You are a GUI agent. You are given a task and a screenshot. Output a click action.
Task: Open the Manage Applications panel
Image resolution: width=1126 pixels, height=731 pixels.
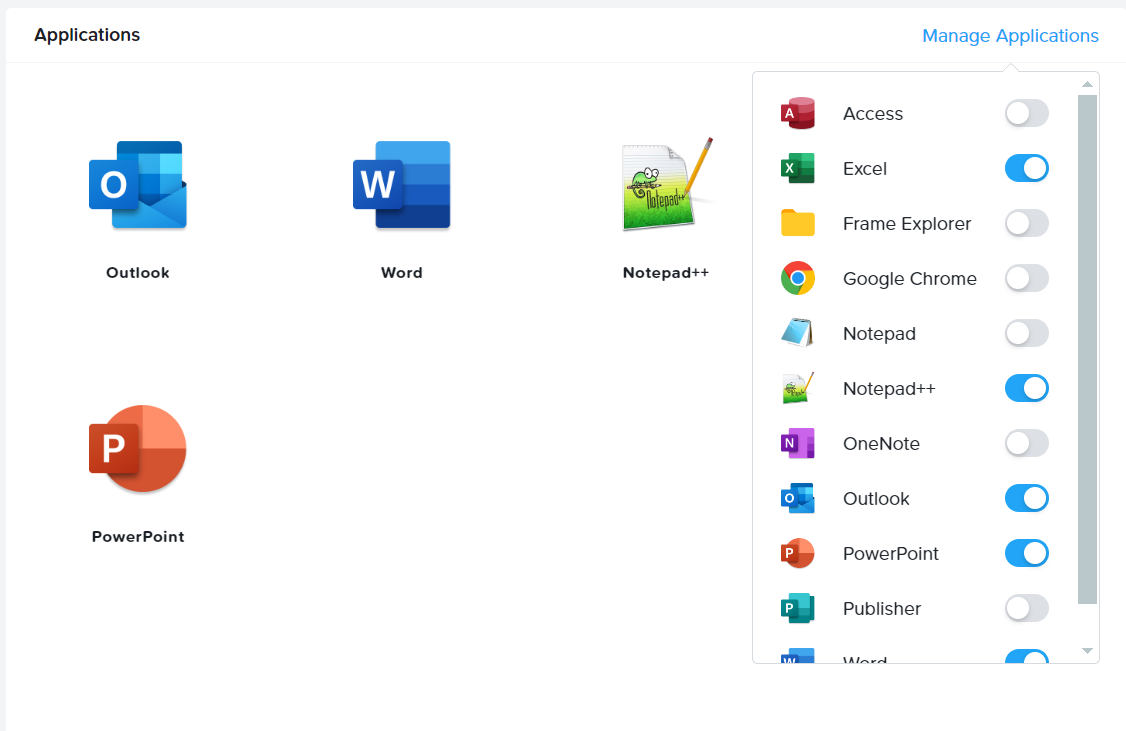pyautogui.click(x=1010, y=35)
